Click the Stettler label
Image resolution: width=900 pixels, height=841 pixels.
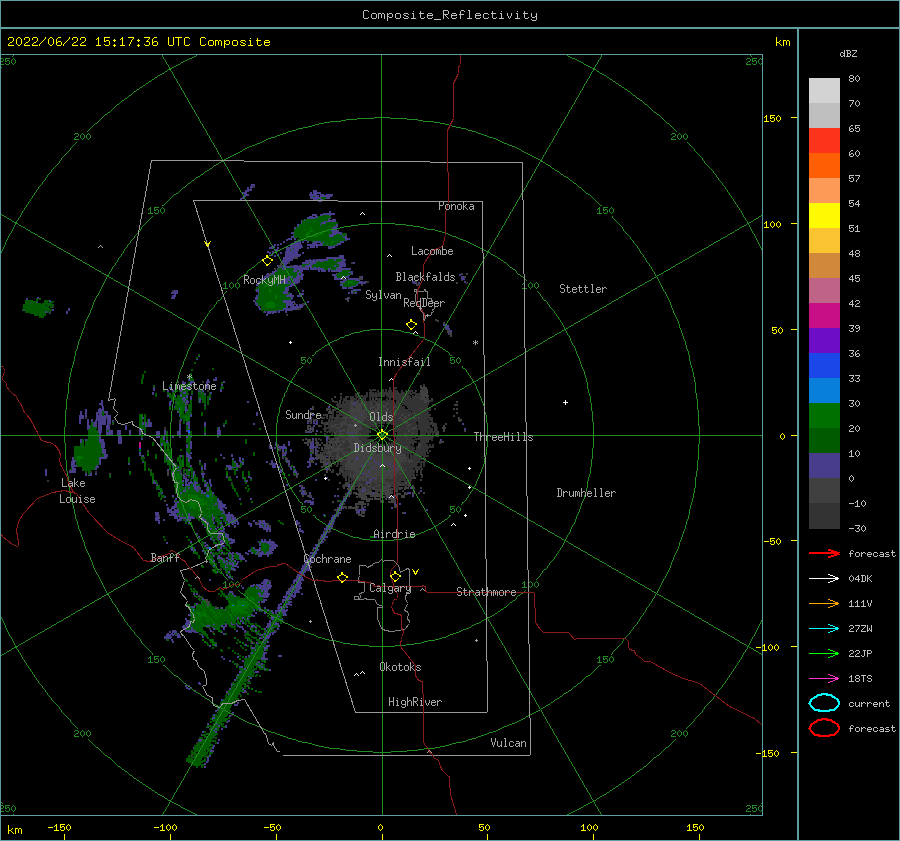pyautogui.click(x=583, y=289)
